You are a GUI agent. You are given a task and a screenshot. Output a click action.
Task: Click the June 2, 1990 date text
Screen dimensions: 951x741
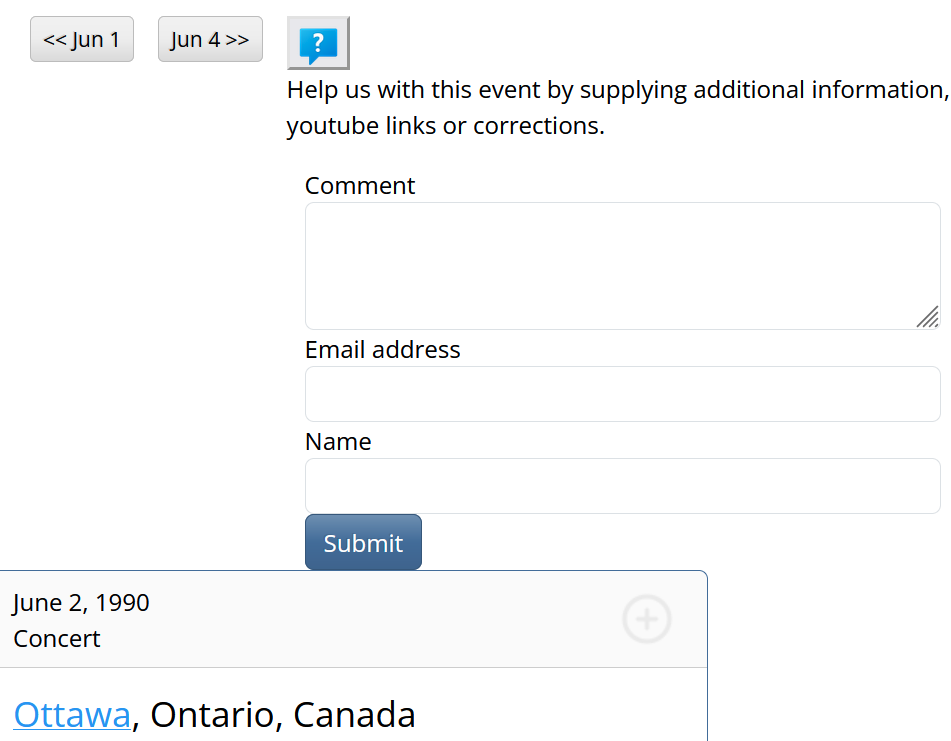pos(81,603)
